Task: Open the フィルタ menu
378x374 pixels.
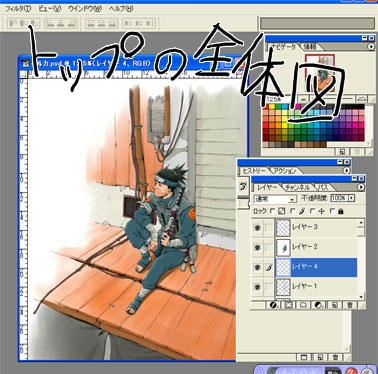Action: [x=18, y=9]
